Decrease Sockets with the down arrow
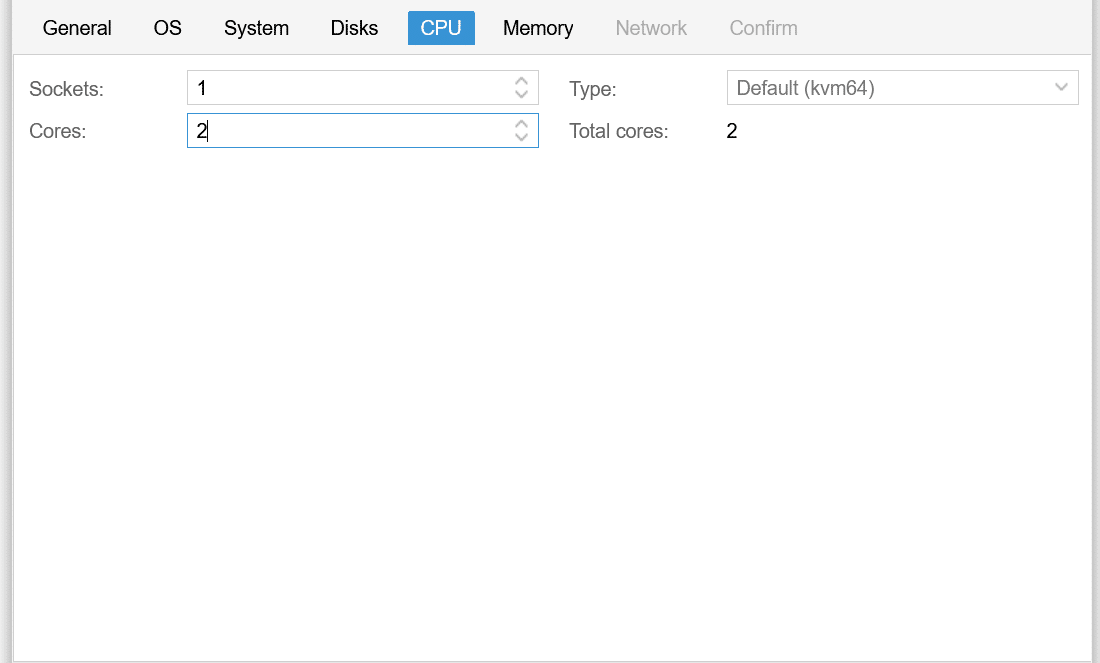Screen dimensions: 1100x663 click(x=521, y=95)
